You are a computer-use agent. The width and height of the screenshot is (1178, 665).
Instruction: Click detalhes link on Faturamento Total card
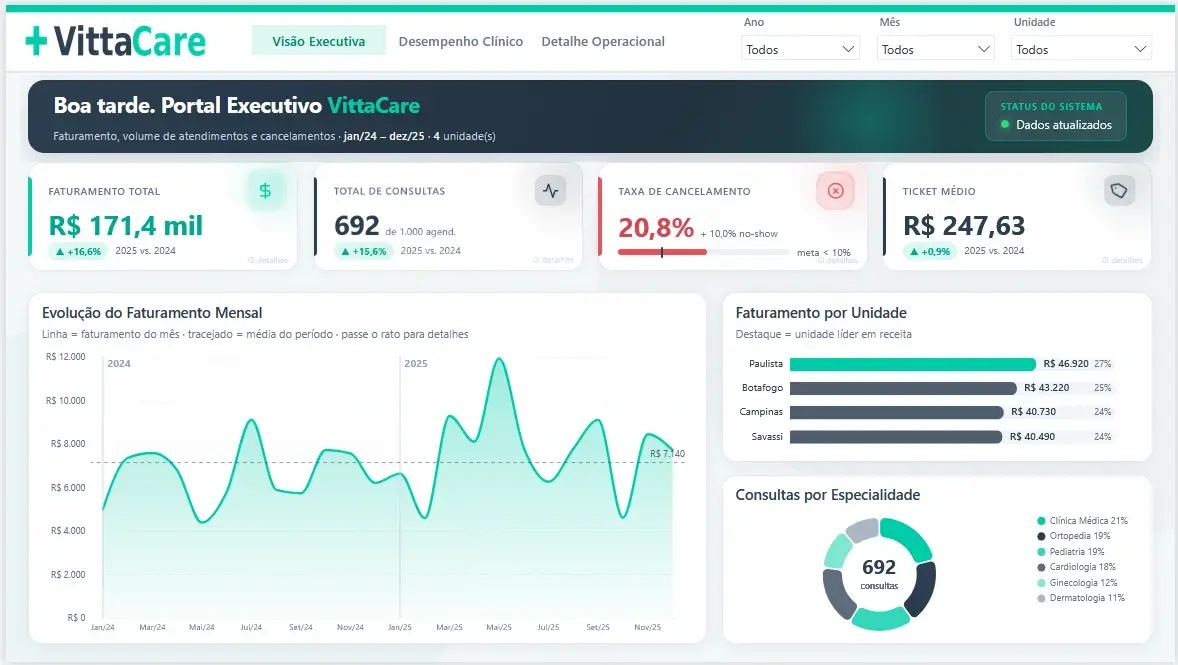coord(268,261)
